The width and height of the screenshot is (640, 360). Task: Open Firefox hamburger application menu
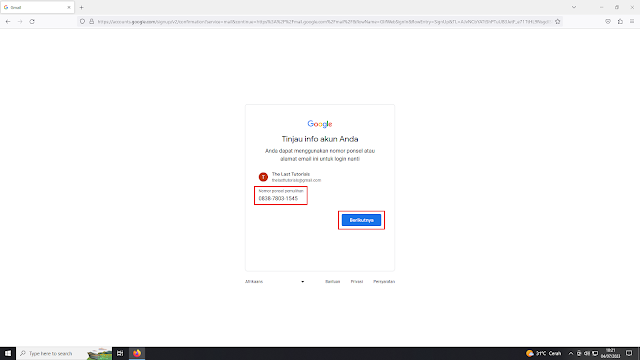(x=632, y=22)
